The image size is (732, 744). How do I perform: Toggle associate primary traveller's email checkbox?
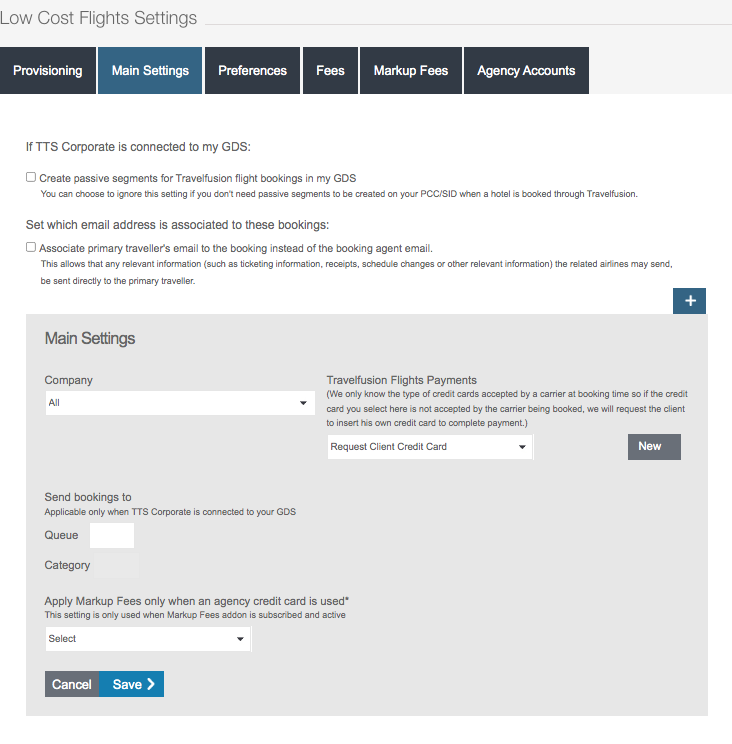tap(31, 247)
